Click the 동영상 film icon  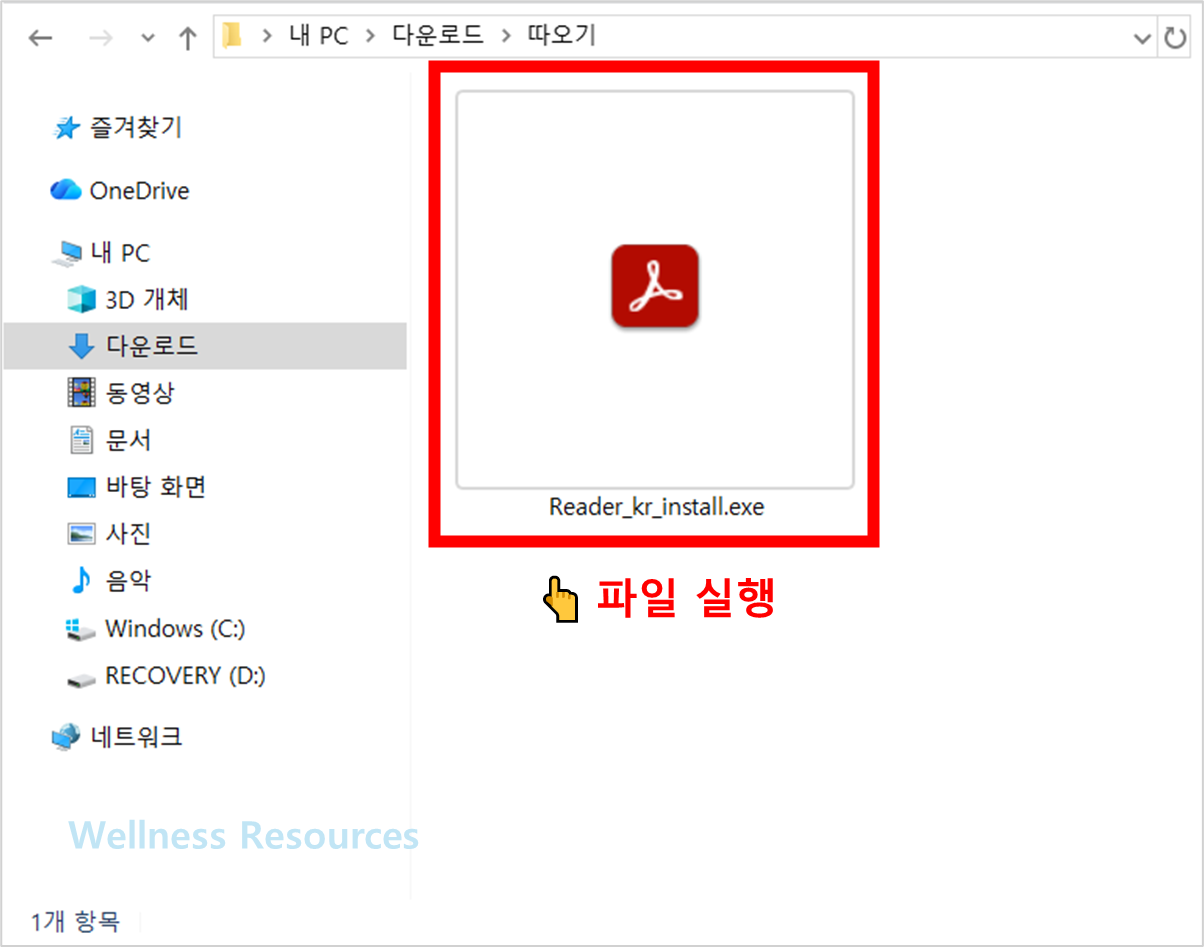click(x=81, y=393)
